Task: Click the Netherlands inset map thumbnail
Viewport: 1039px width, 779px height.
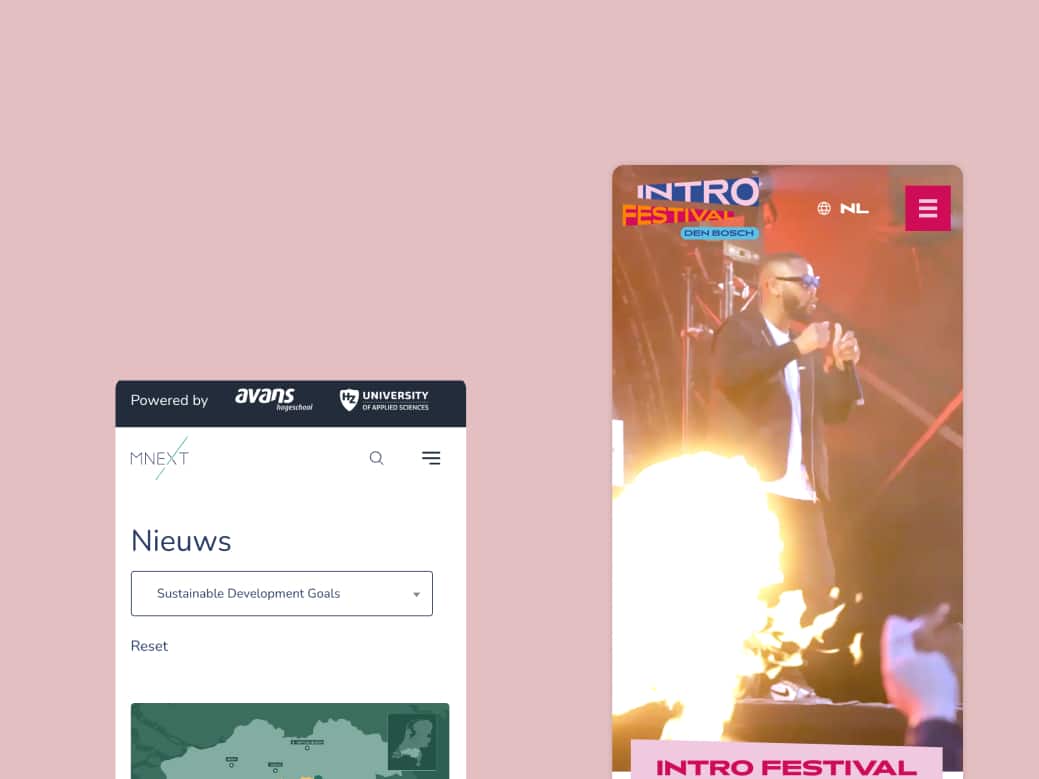Action: point(411,741)
